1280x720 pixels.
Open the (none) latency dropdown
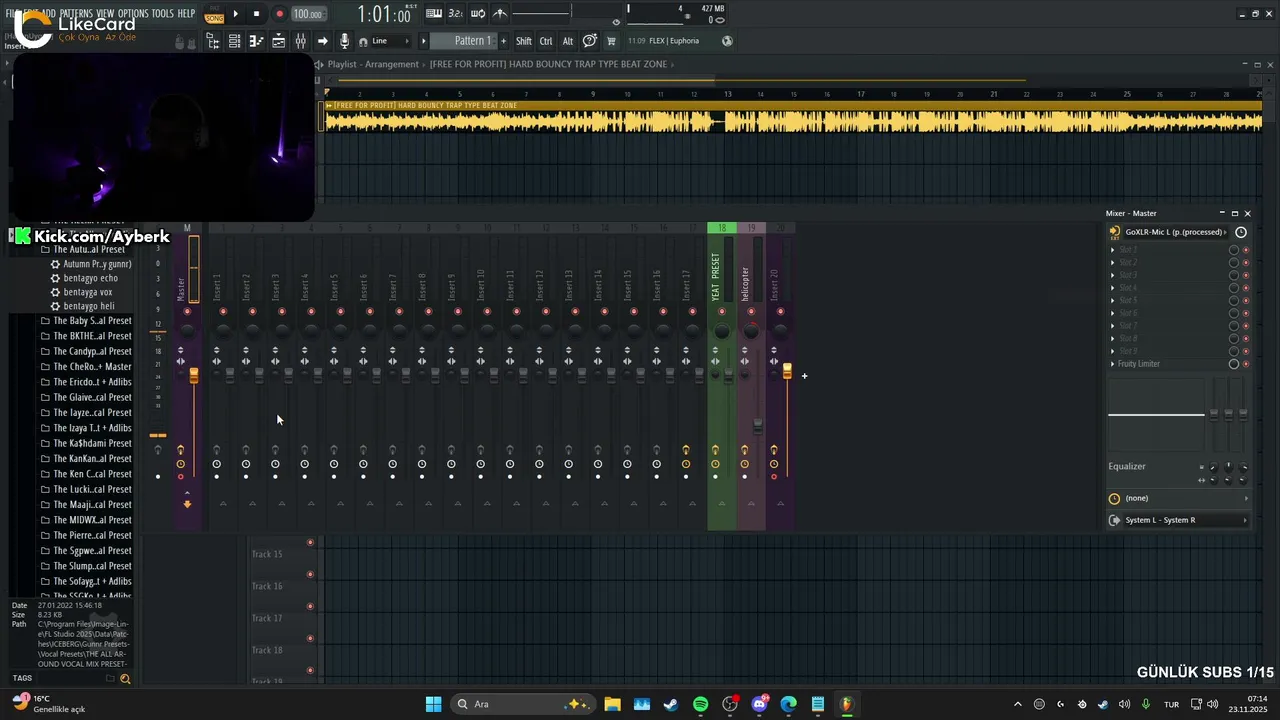point(1186,498)
